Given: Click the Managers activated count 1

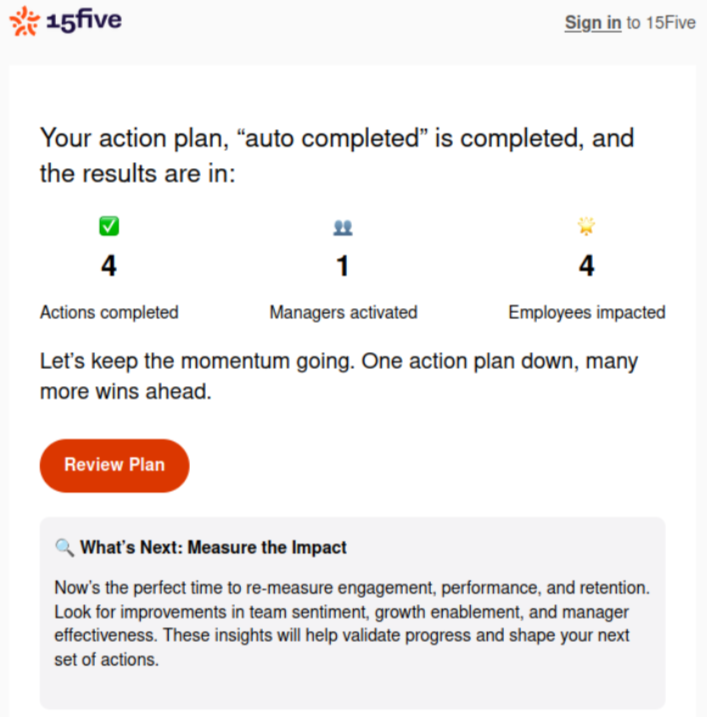Looking at the screenshot, I should 343,266.
